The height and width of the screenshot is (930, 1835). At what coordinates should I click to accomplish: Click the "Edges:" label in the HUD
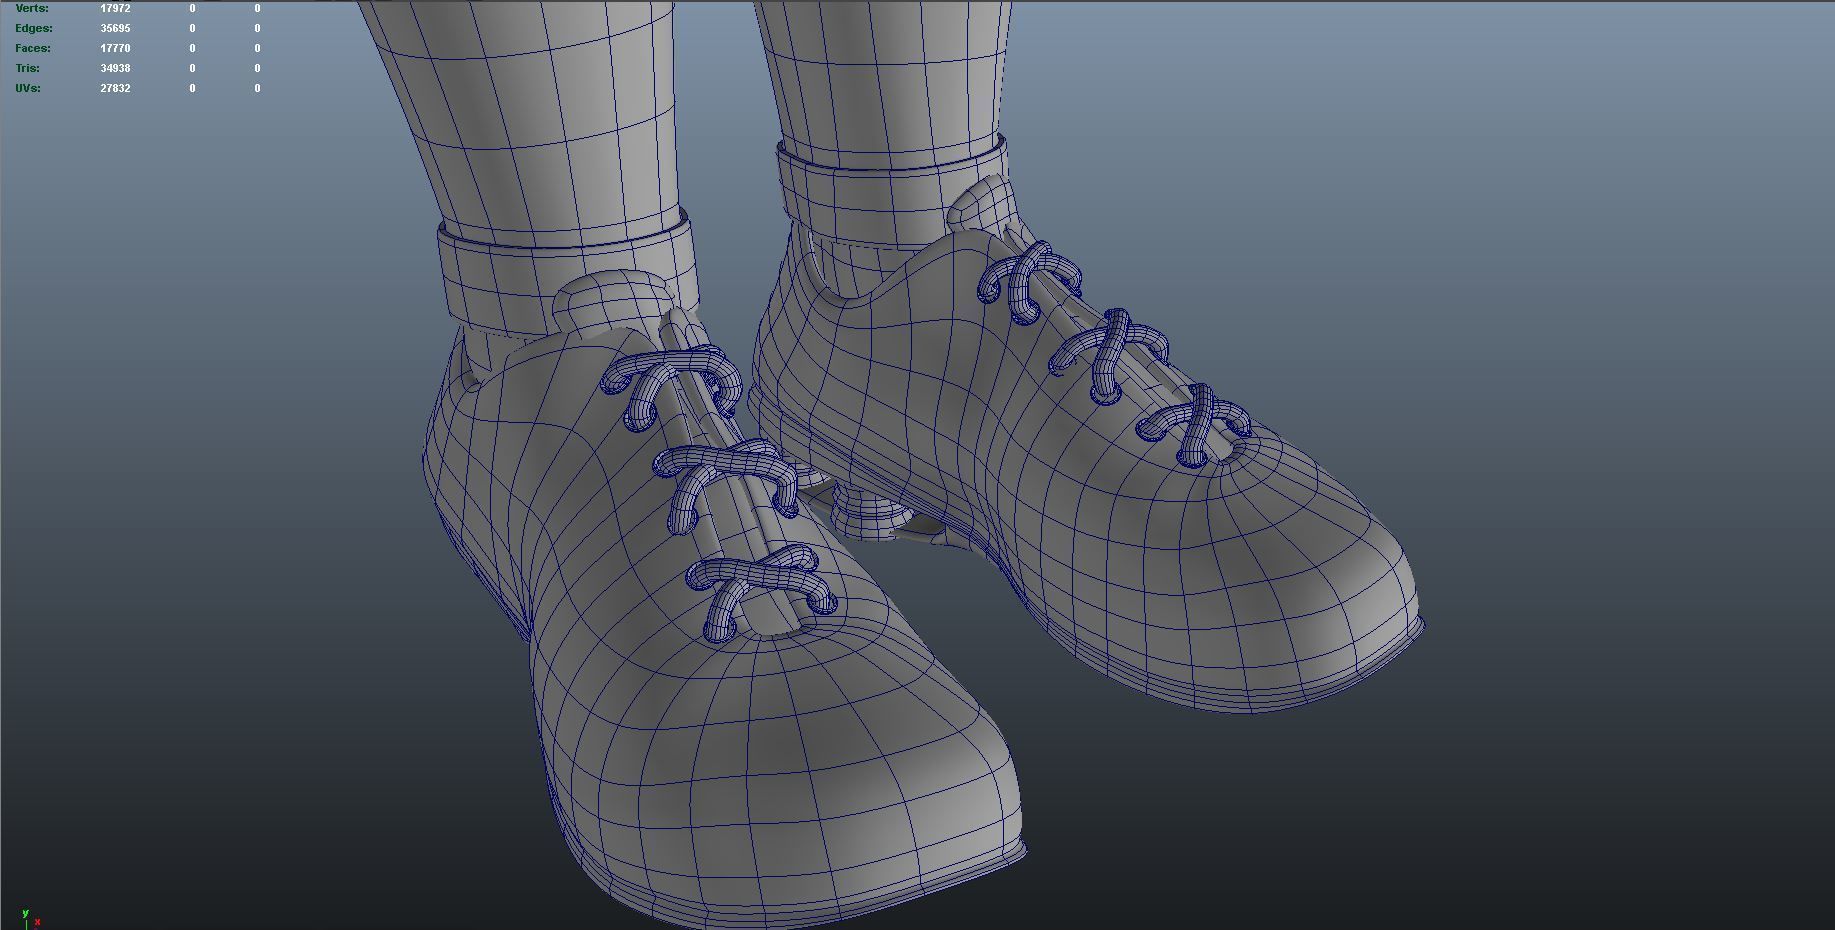(34, 28)
